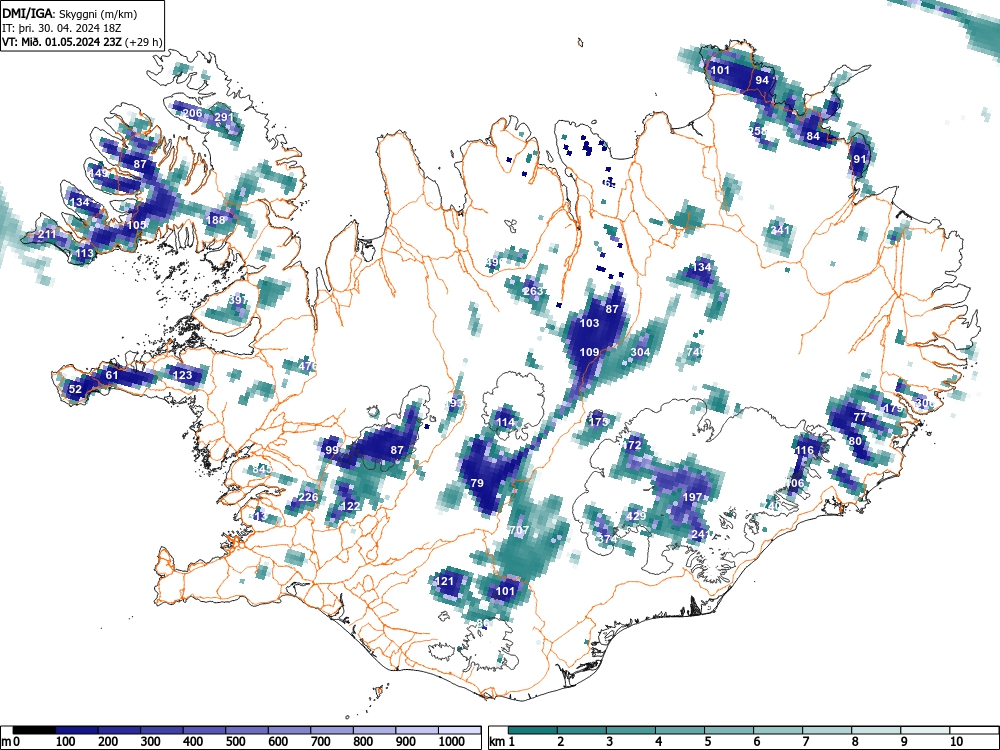
Task: Click the visibility value '114' on the map
Action: pyautogui.click(x=505, y=422)
